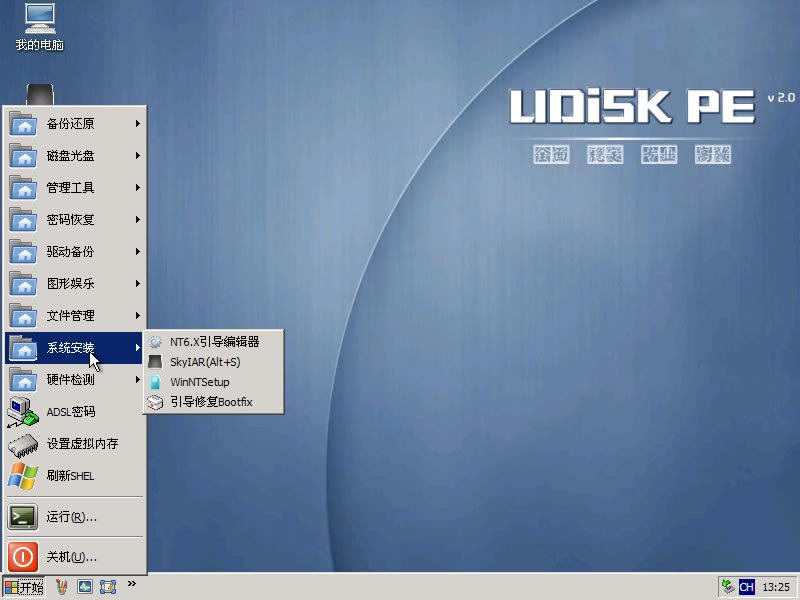
Task: Click the colorful pencil-cup quick launch icon
Action: pos(62,587)
